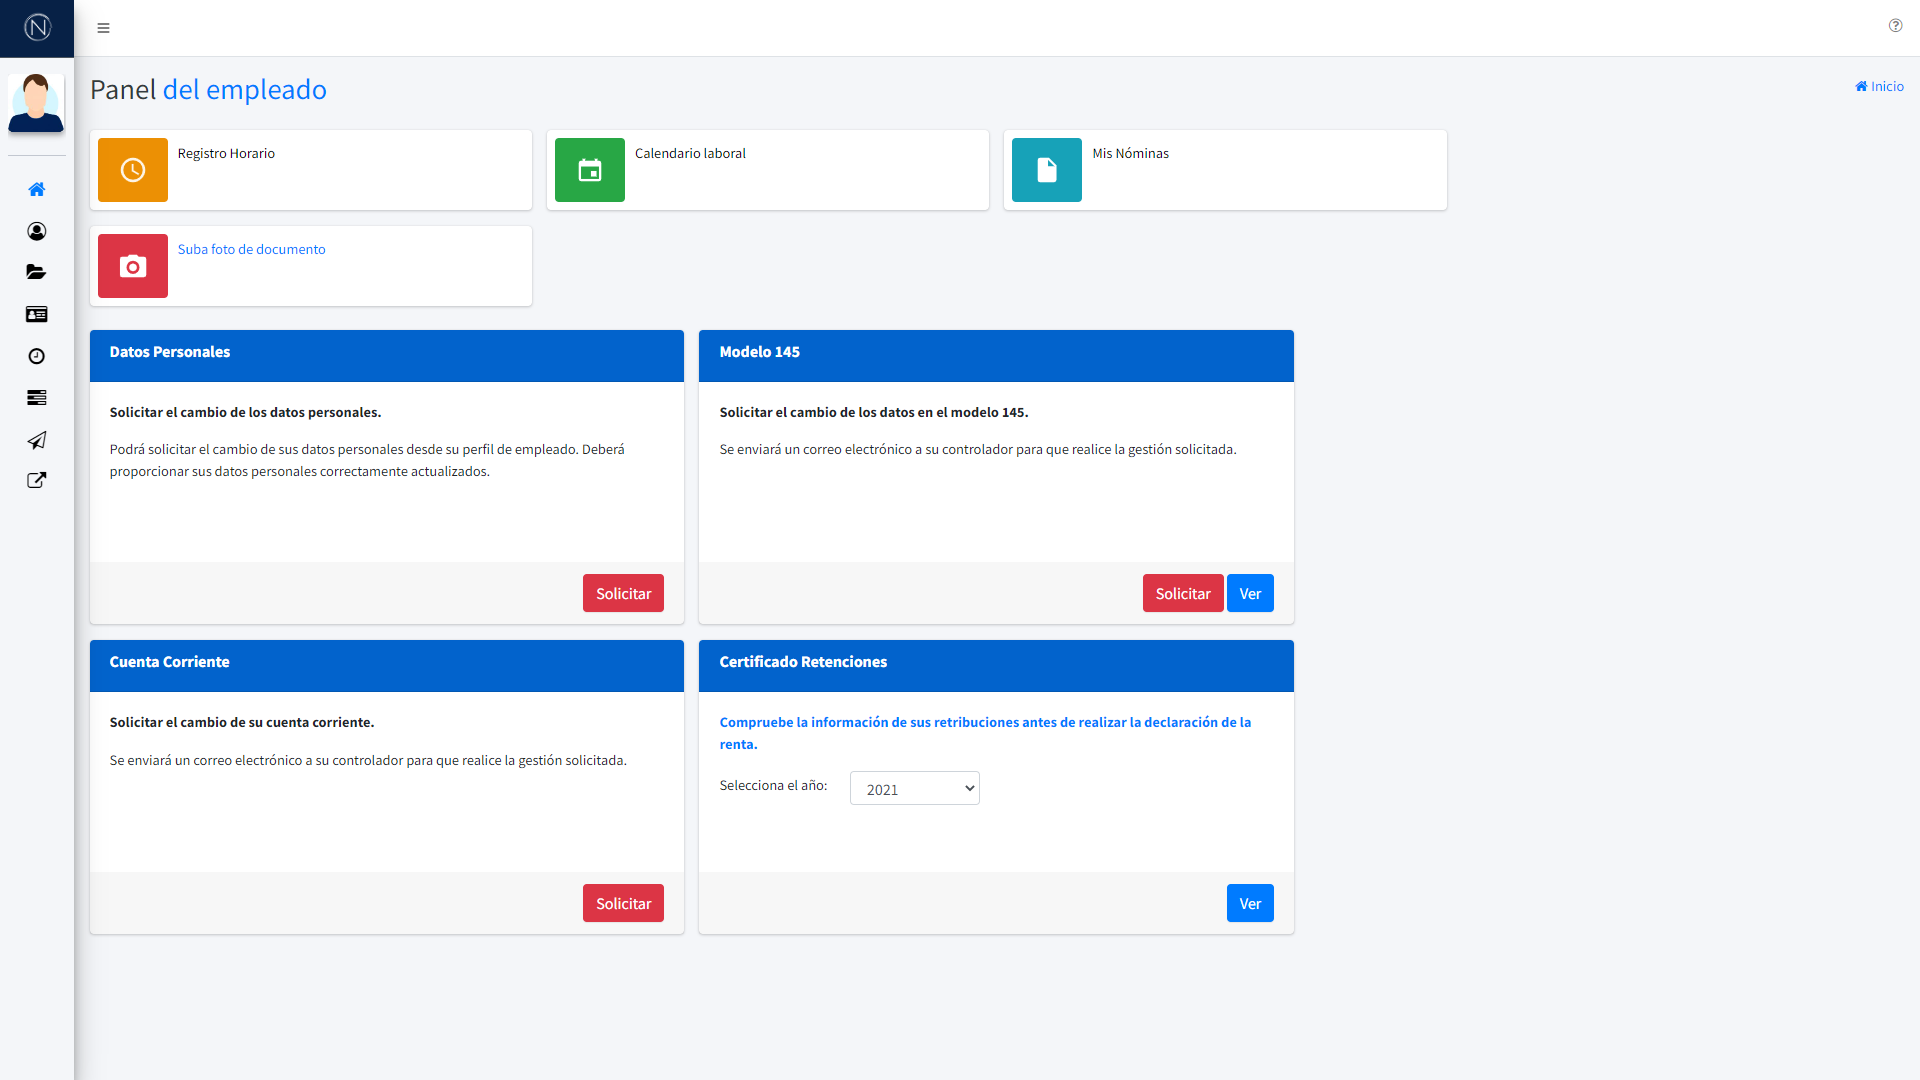
Task: Click Solicitar in Cuenta Corriente panel
Action: tap(623, 903)
